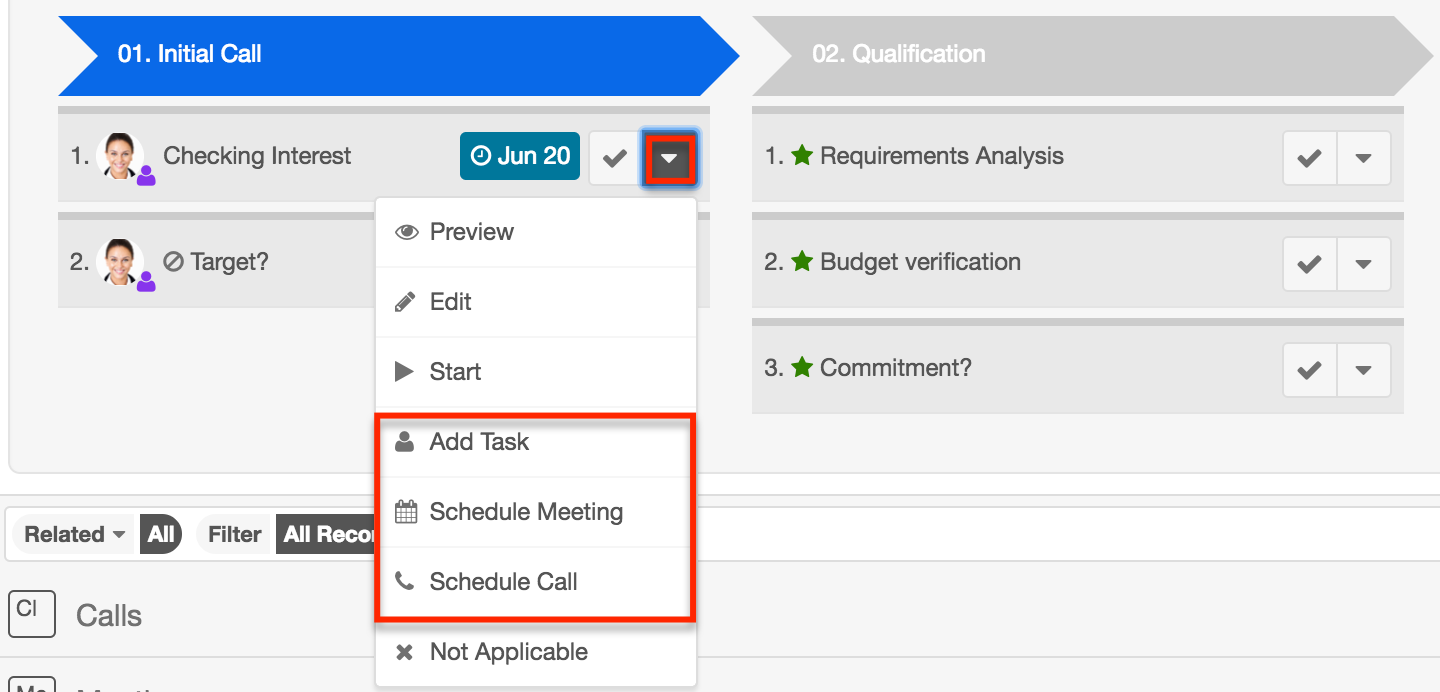This screenshot has height=692, width=1440.
Task: Click the green star beside Commitment?
Action: 802,368
